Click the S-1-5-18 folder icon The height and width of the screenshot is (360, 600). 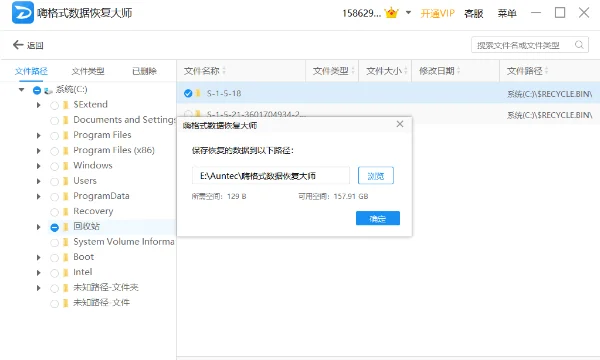point(198,93)
